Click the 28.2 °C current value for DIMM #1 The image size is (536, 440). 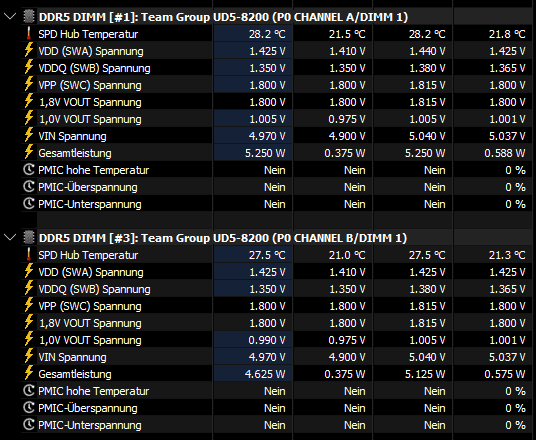tap(267, 34)
